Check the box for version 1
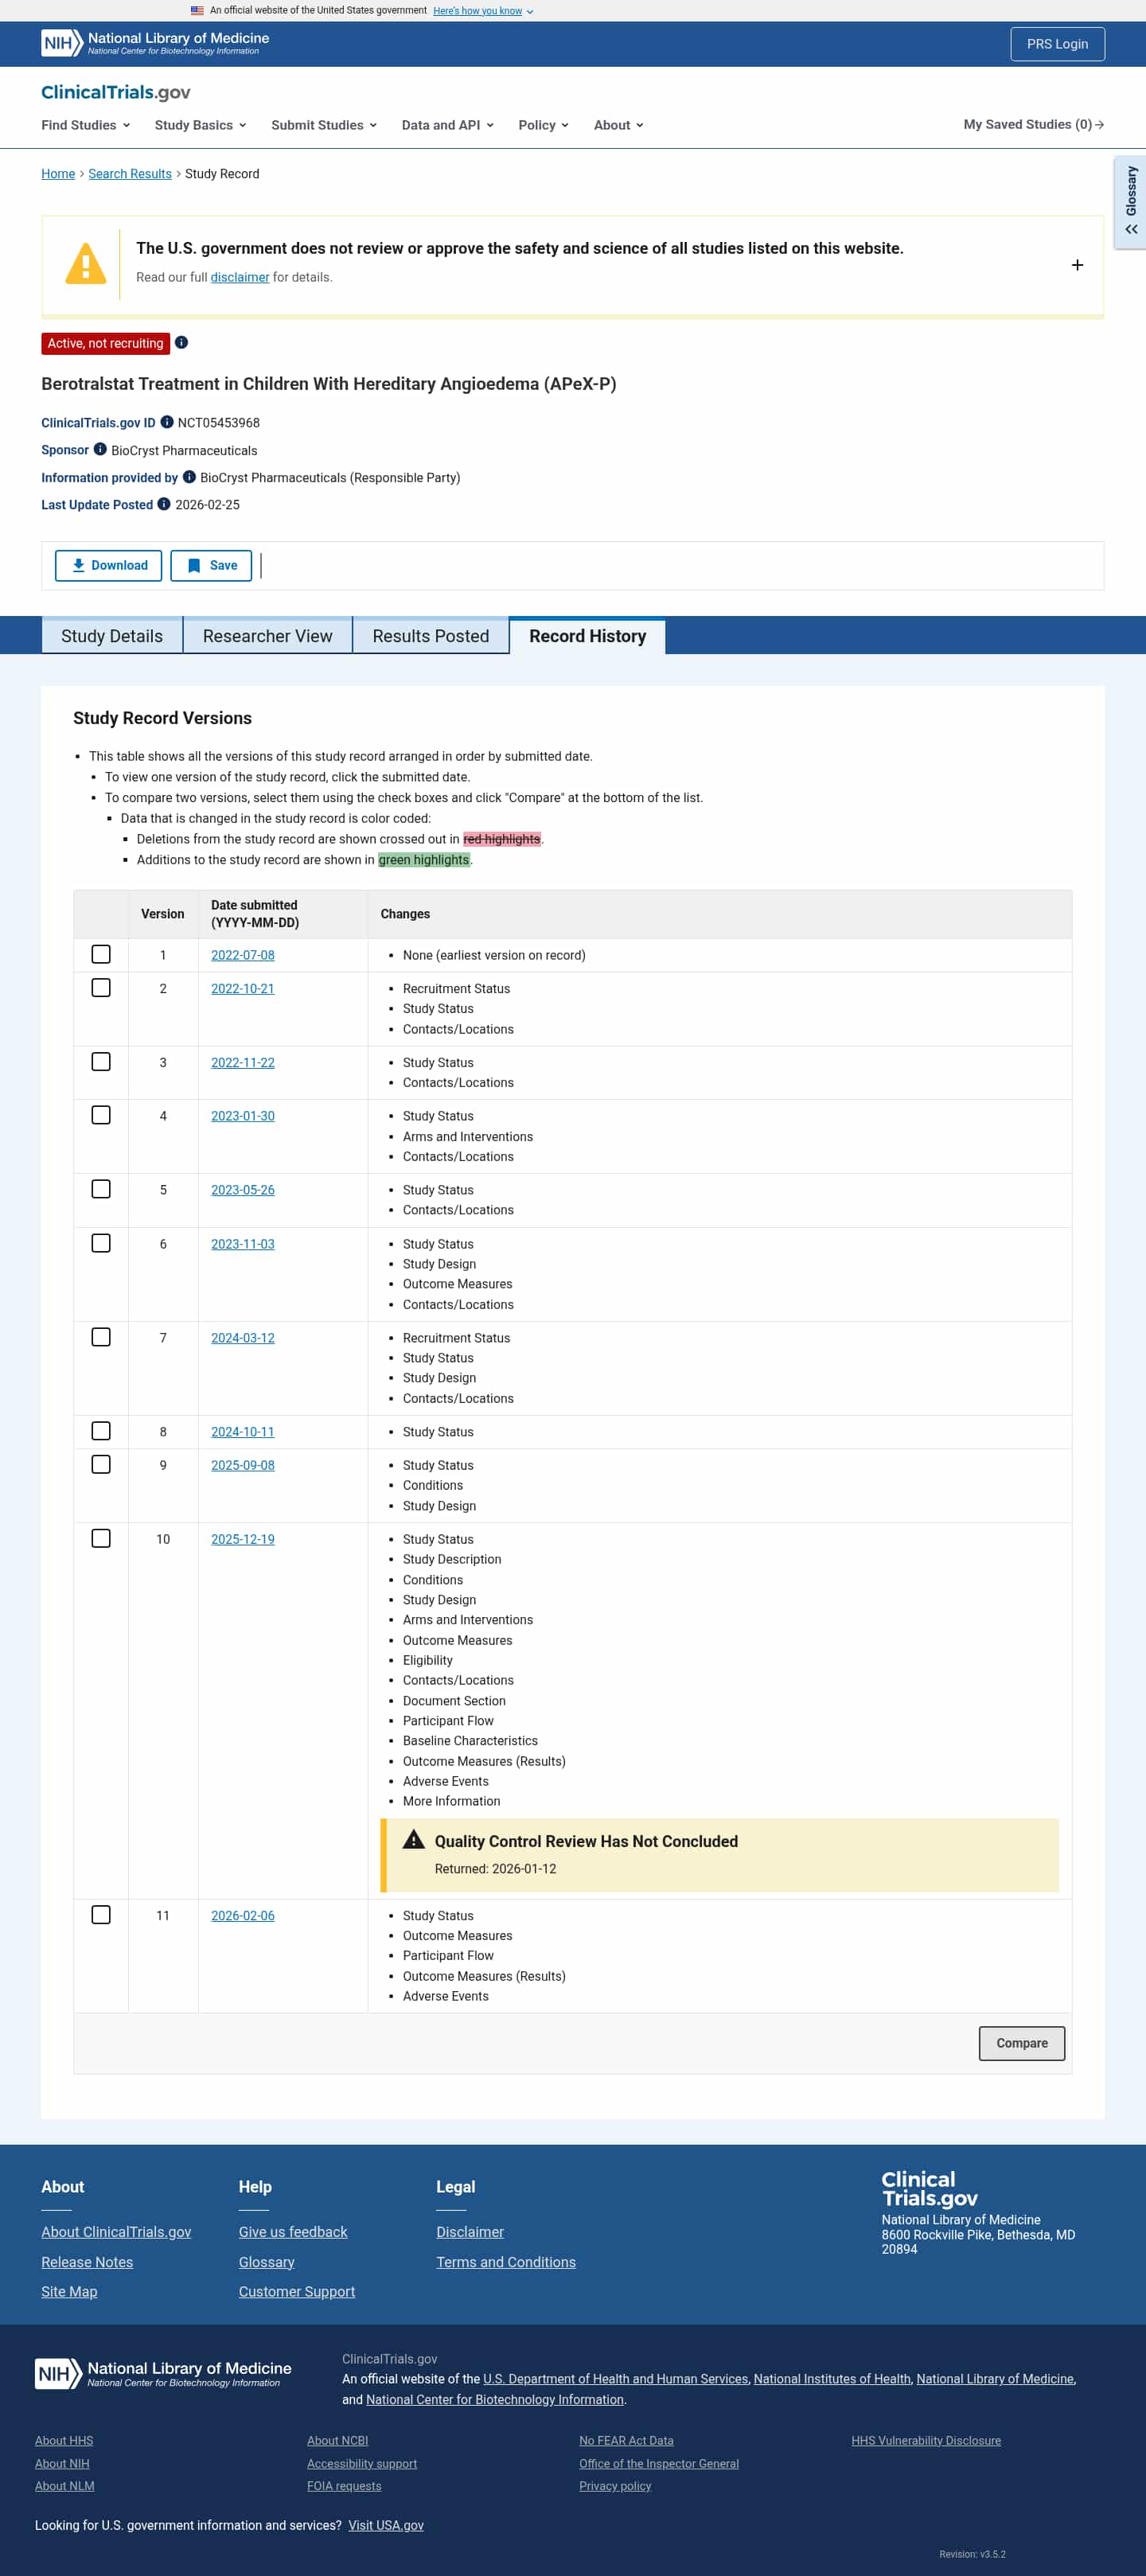 [x=101, y=954]
